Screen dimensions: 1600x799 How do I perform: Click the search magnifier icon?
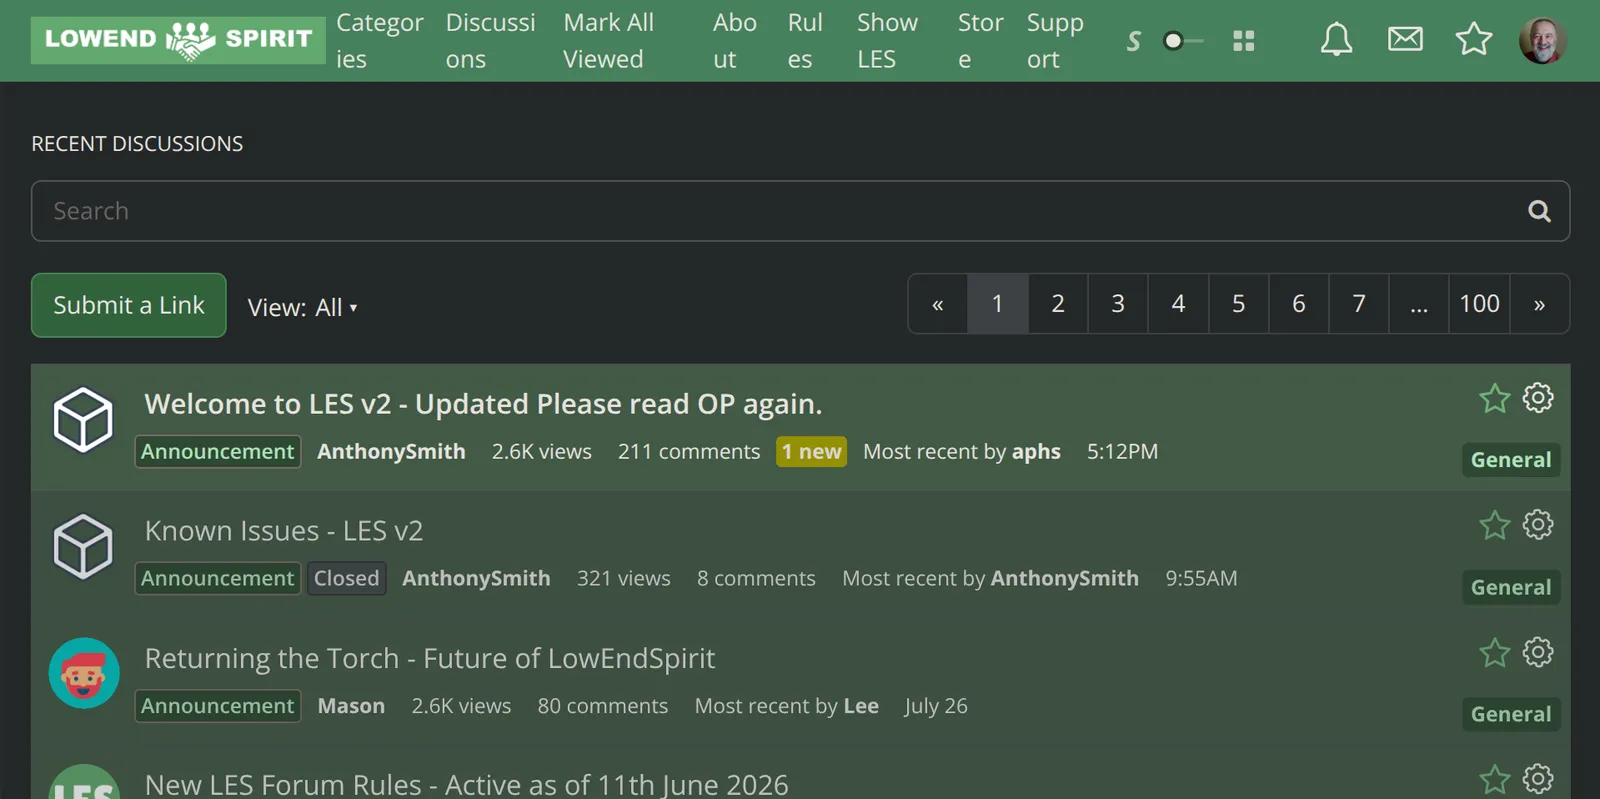tap(1539, 211)
